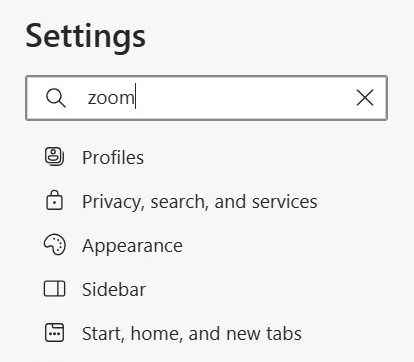This screenshot has height=362, width=414.
Task: Click the Sidebar panel layout icon
Action: 54,289
